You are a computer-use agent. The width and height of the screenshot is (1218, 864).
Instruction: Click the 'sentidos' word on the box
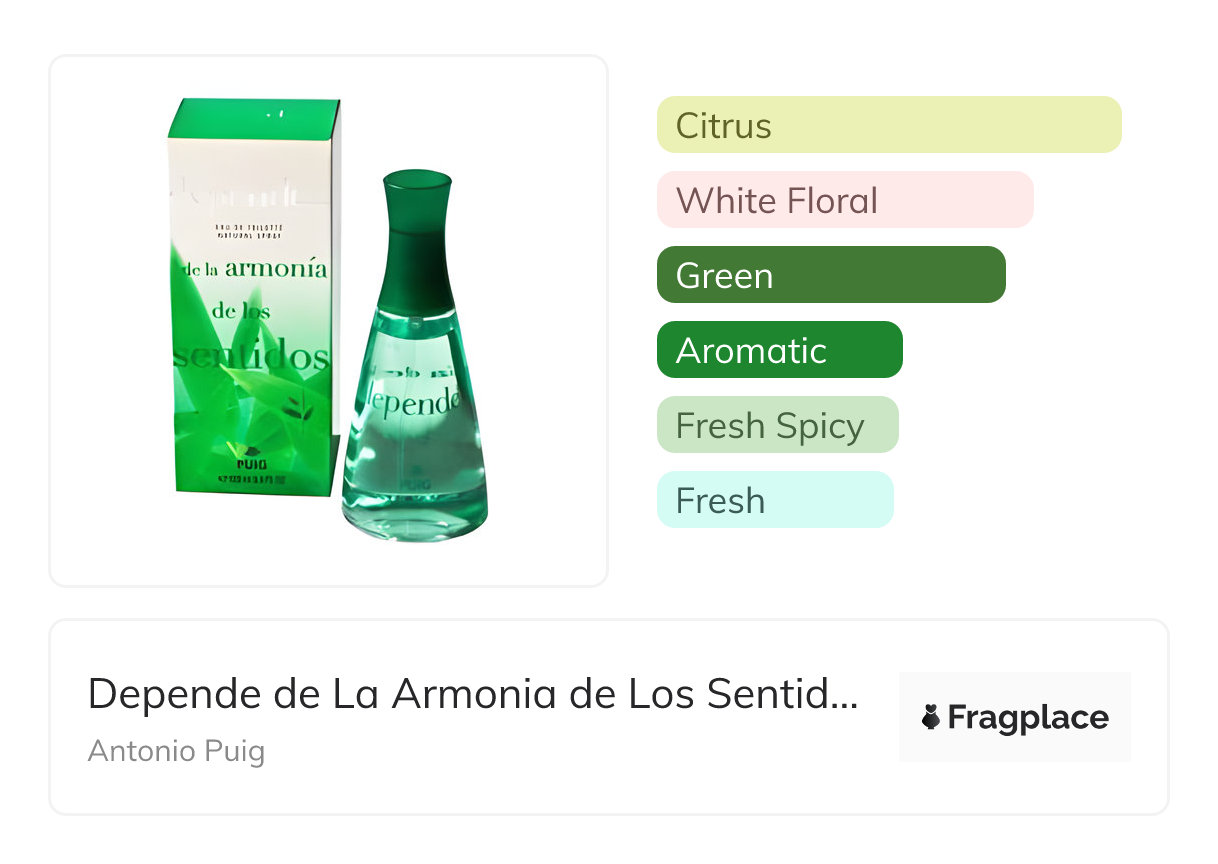[x=252, y=356]
